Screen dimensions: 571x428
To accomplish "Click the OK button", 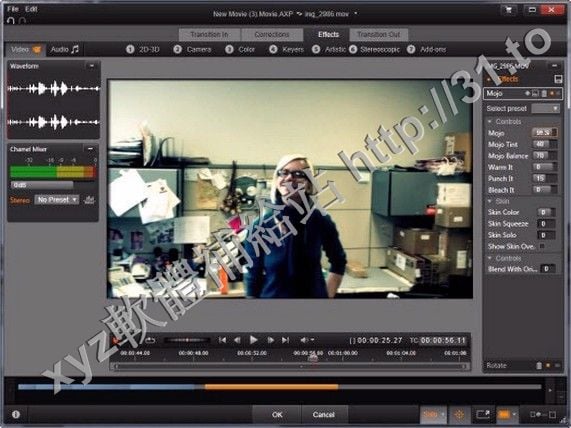I will pyautogui.click(x=277, y=415).
